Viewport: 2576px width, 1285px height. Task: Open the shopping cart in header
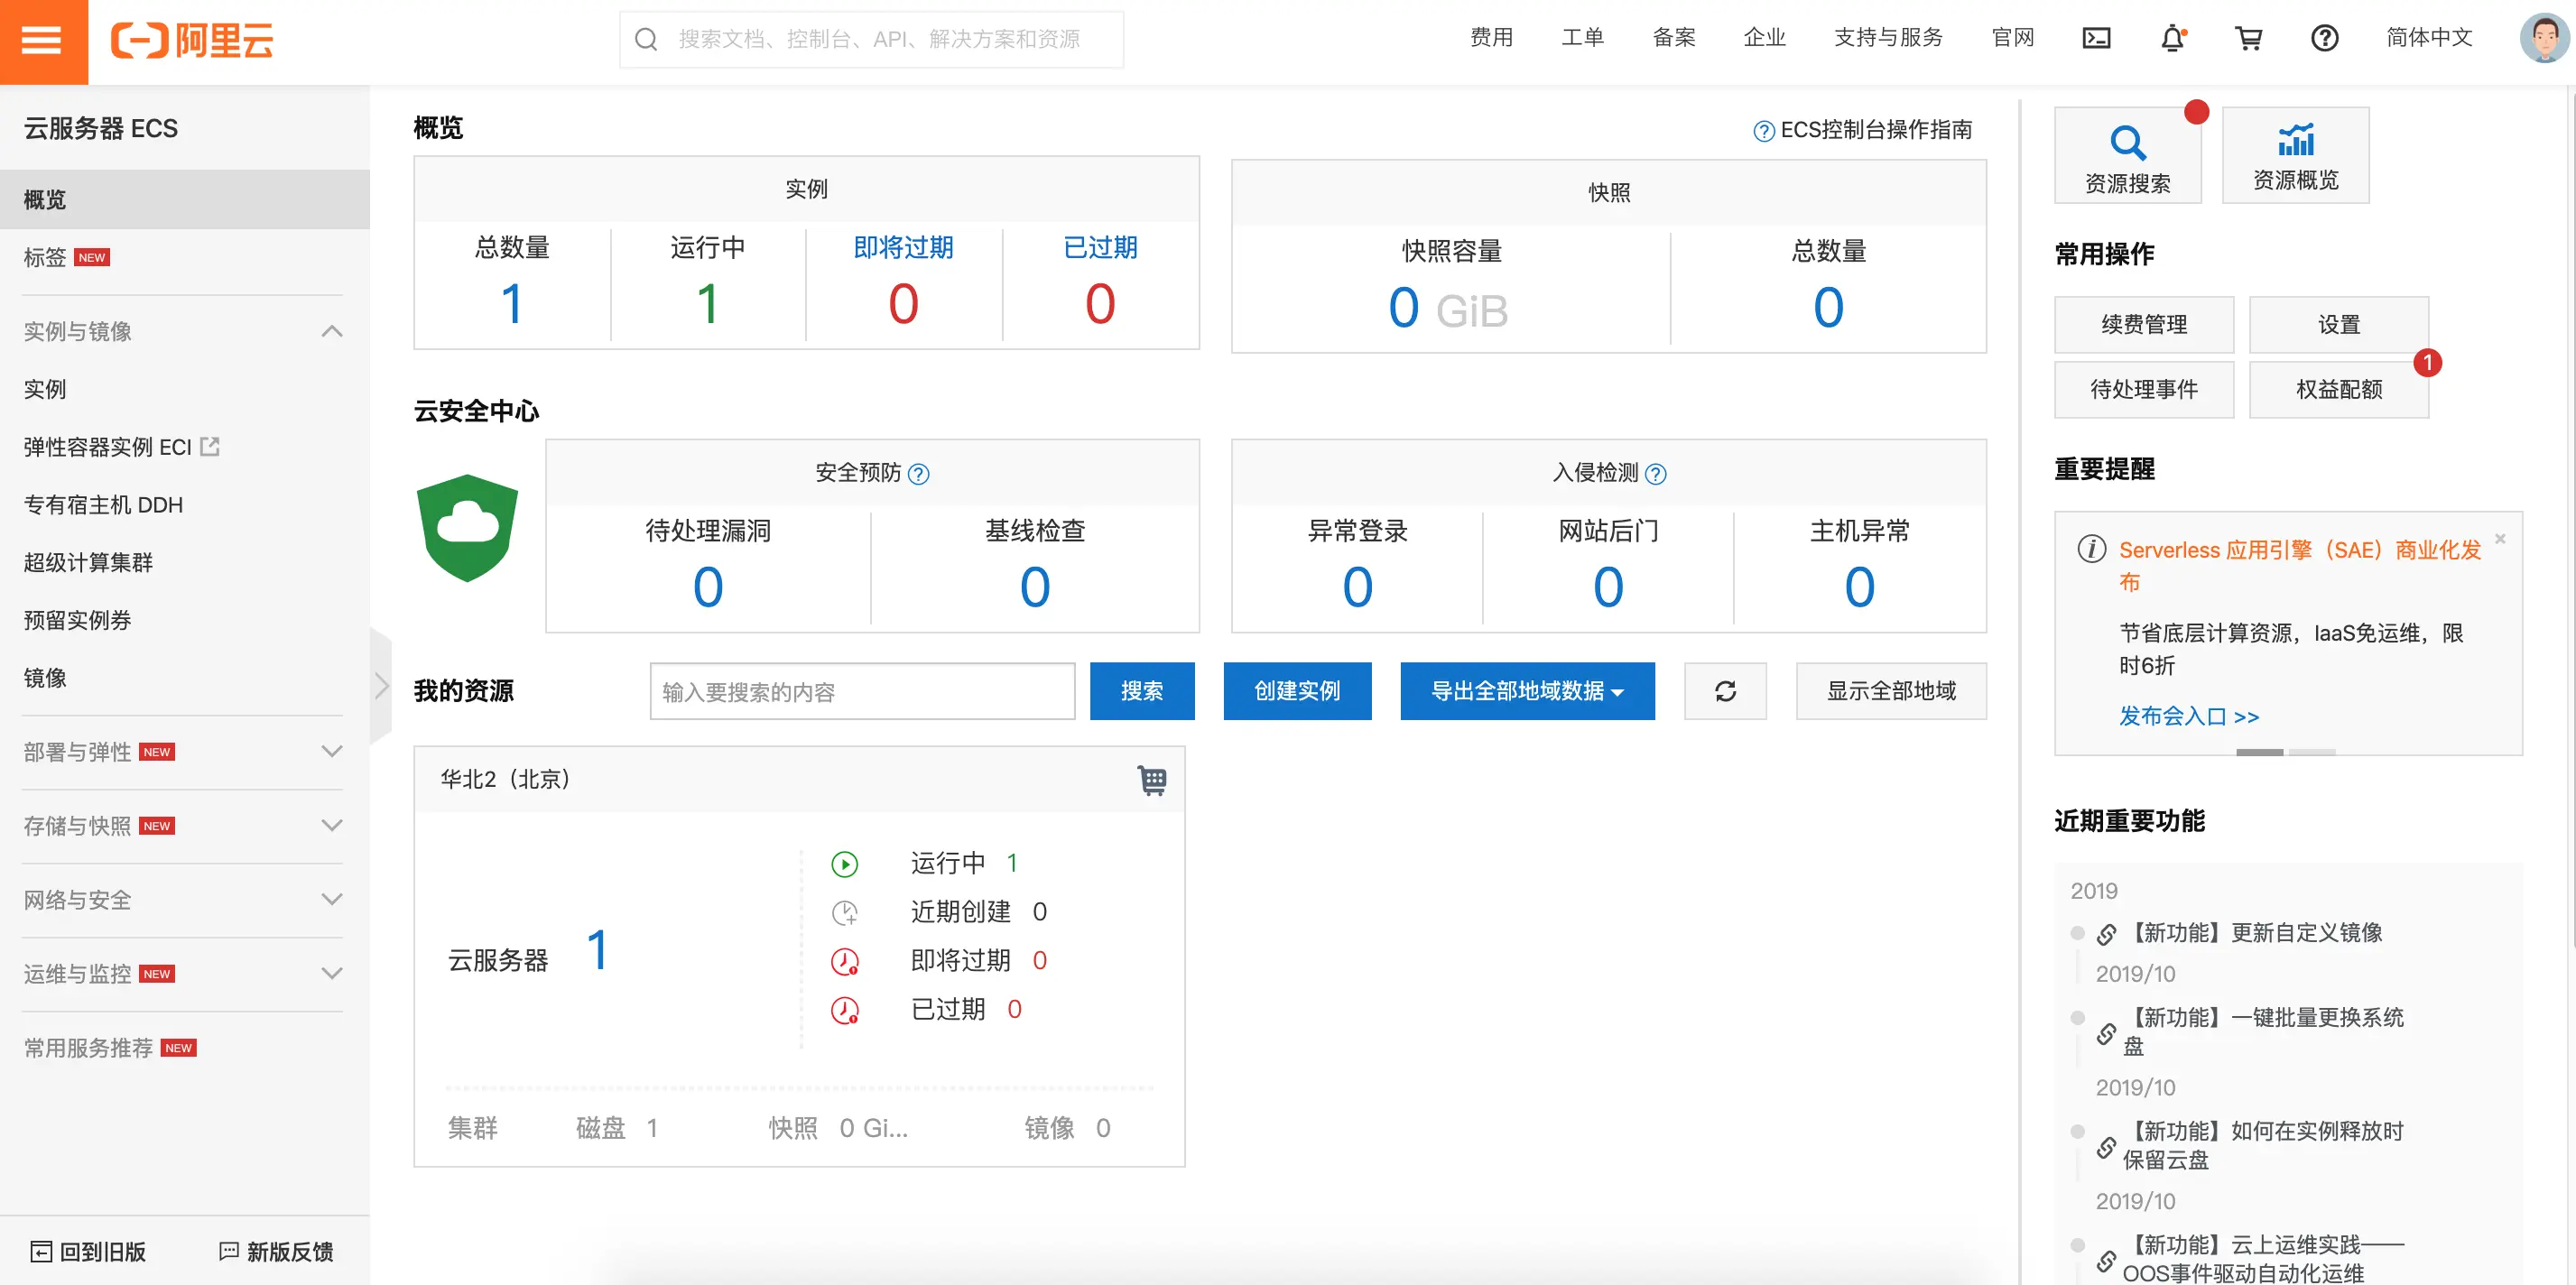click(2248, 38)
